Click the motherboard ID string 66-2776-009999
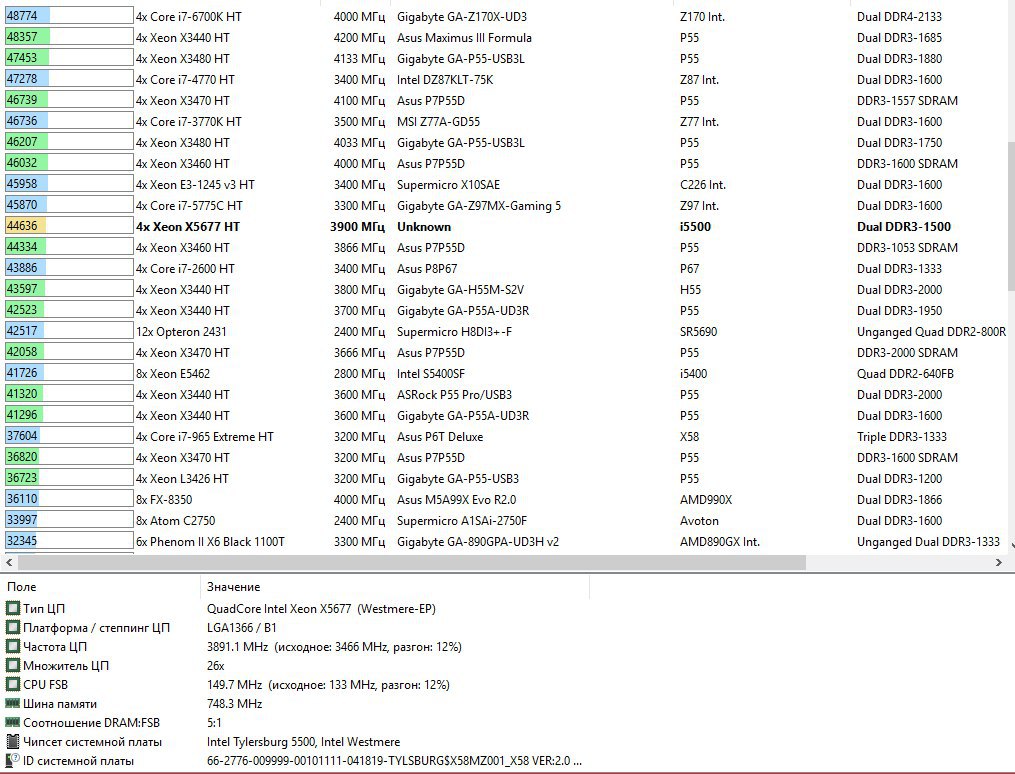 (x=394, y=761)
